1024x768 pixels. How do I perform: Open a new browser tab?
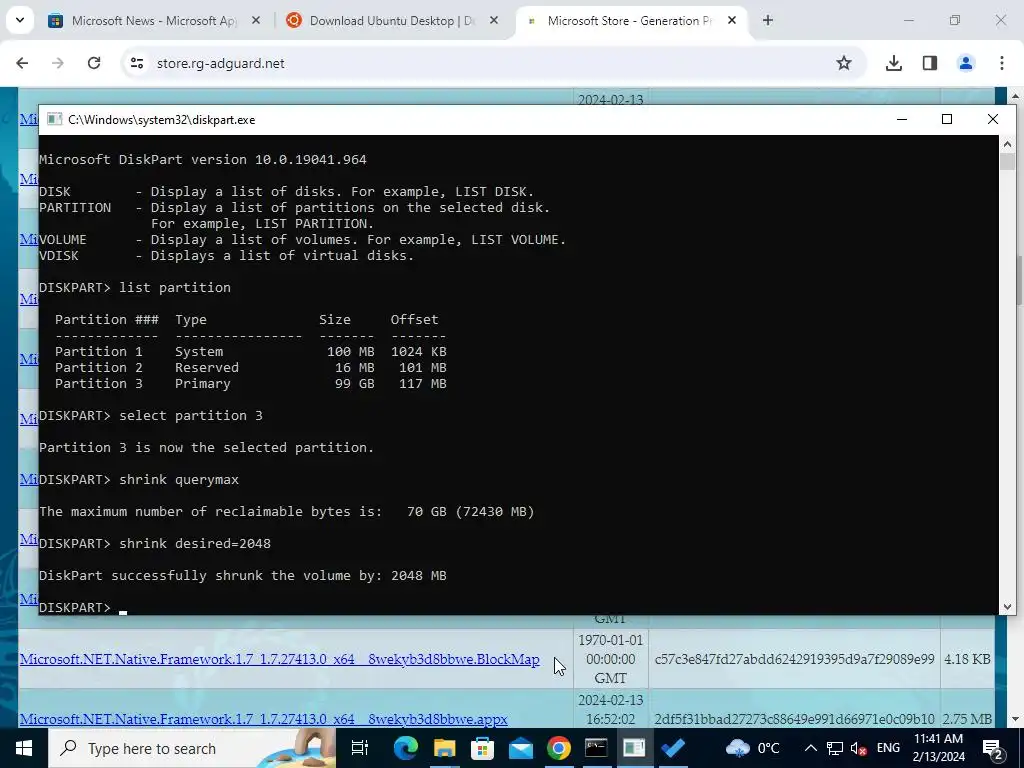(768, 21)
